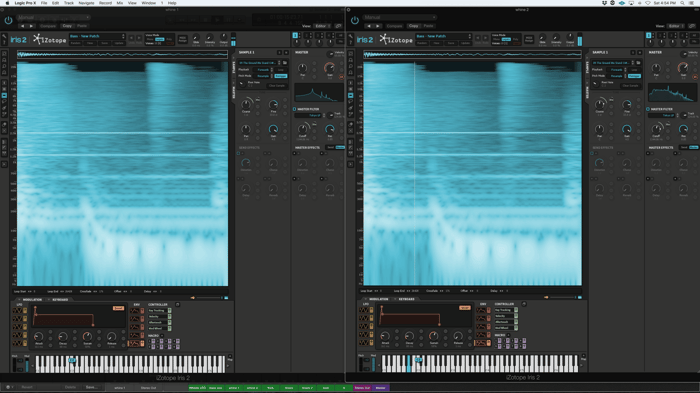Screen dimensions: 700x393
Task: Switch to the Keyboard tab in whine 1
Action: (60, 300)
